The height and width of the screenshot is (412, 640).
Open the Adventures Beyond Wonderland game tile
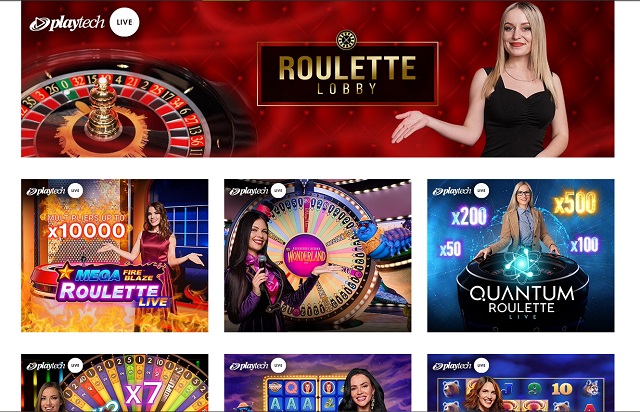[x=318, y=256]
